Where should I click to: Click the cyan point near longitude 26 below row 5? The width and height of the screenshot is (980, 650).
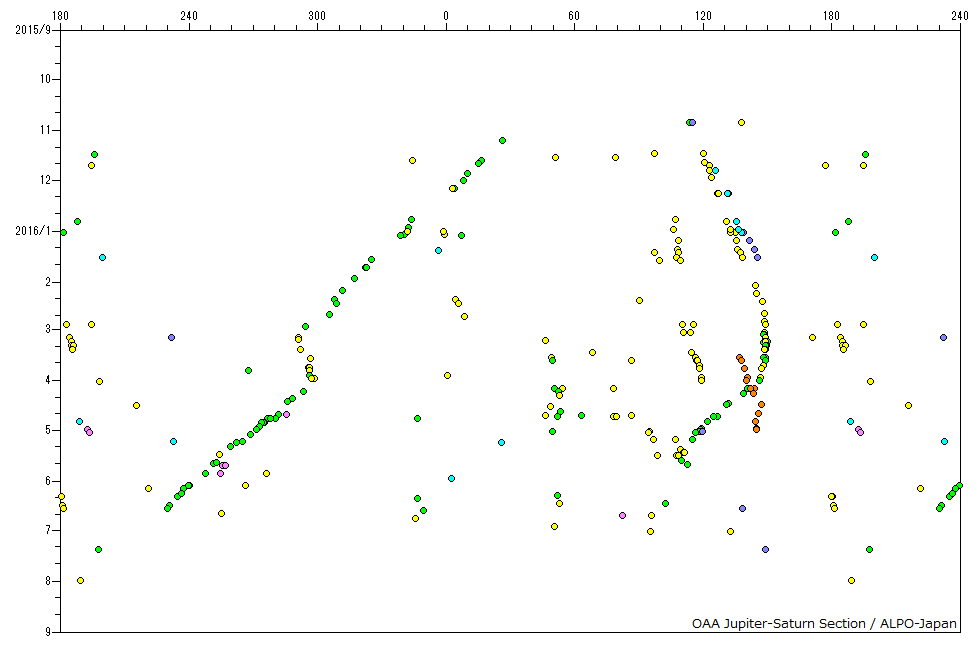click(x=501, y=442)
